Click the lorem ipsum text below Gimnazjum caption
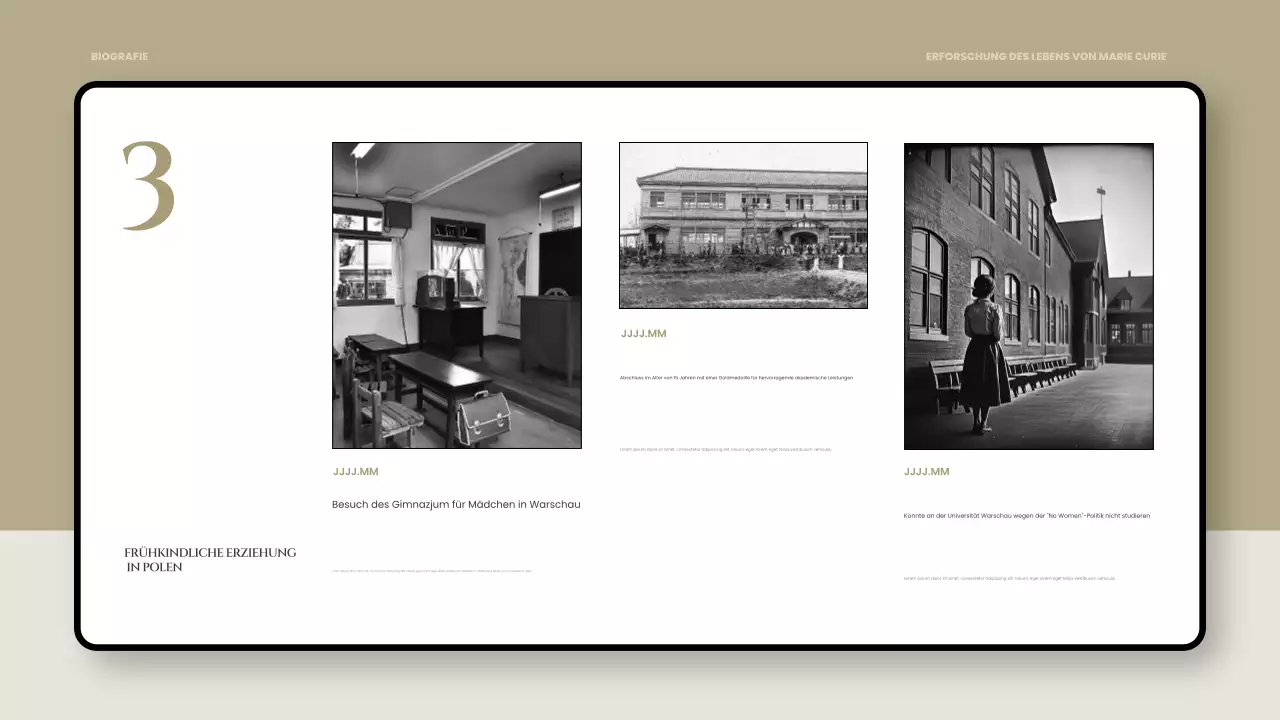 click(432, 571)
